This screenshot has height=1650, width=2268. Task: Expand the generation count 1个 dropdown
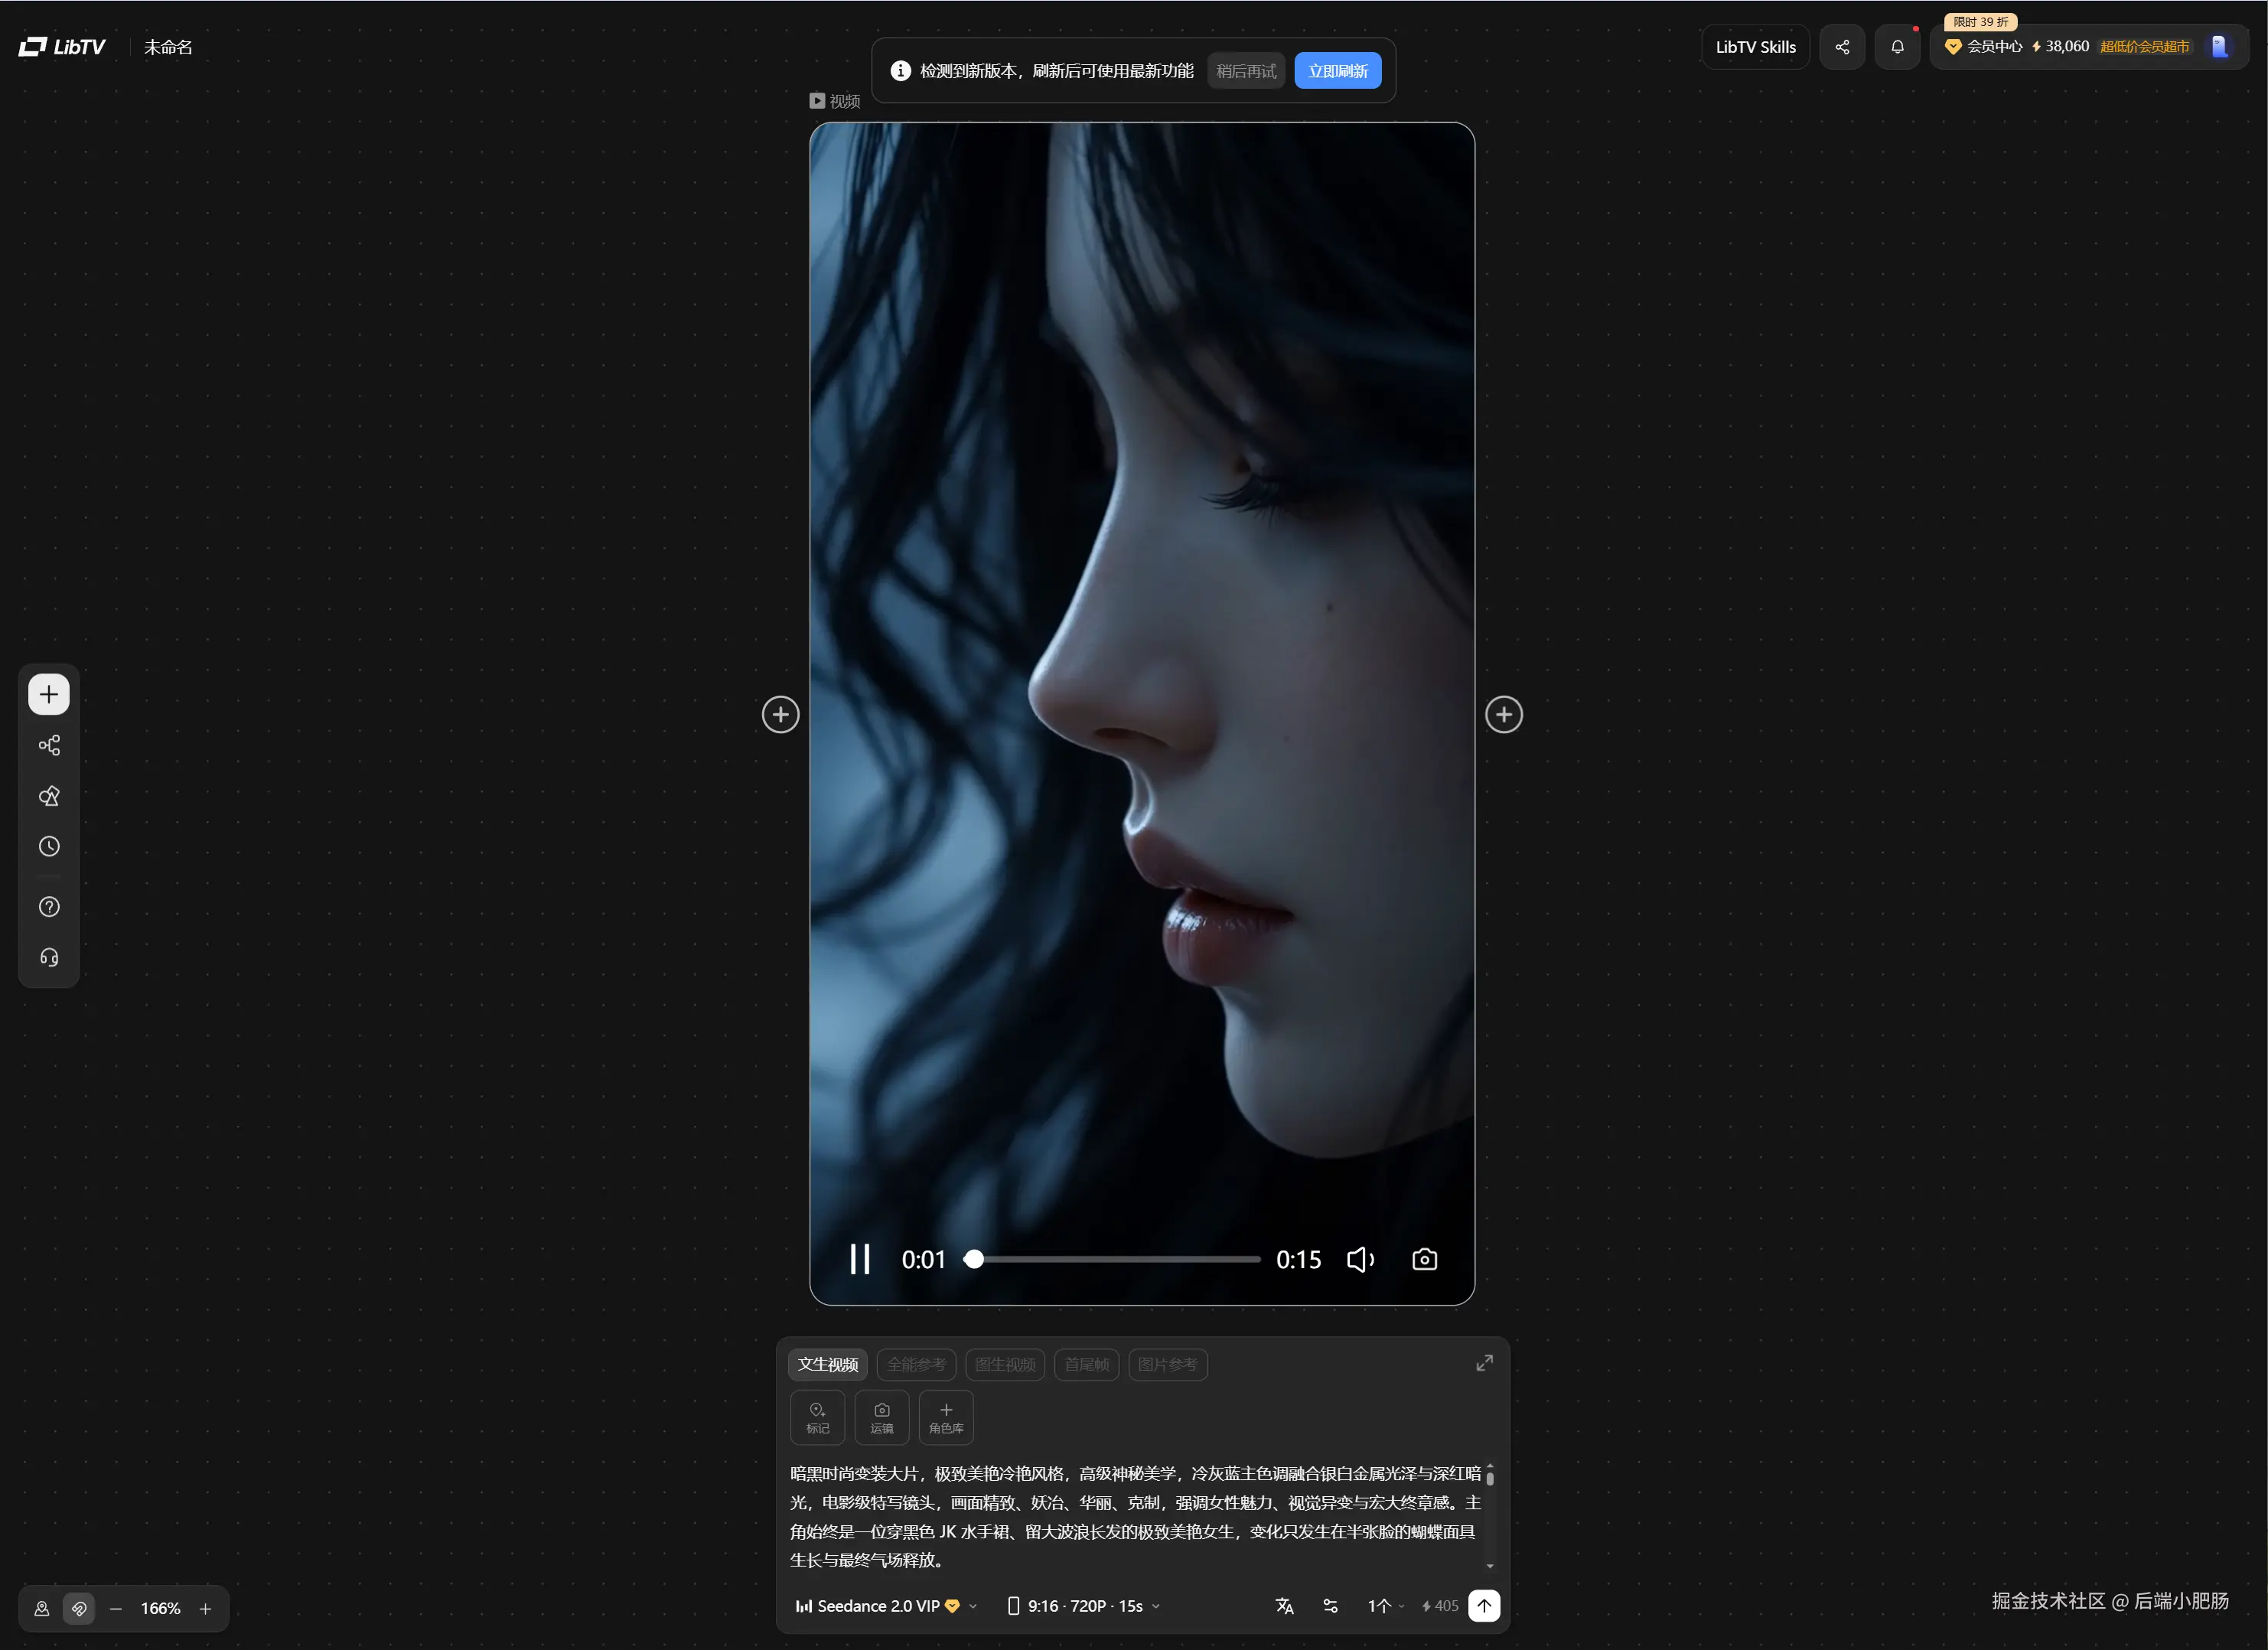pyautogui.click(x=1385, y=1606)
